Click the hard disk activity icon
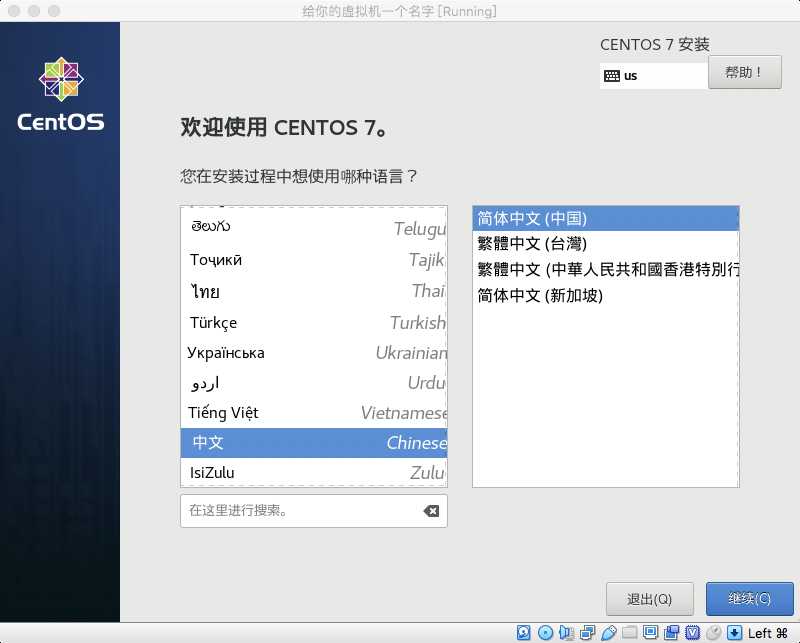The height and width of the screenshot is (643, 800). tap(523, 633)
